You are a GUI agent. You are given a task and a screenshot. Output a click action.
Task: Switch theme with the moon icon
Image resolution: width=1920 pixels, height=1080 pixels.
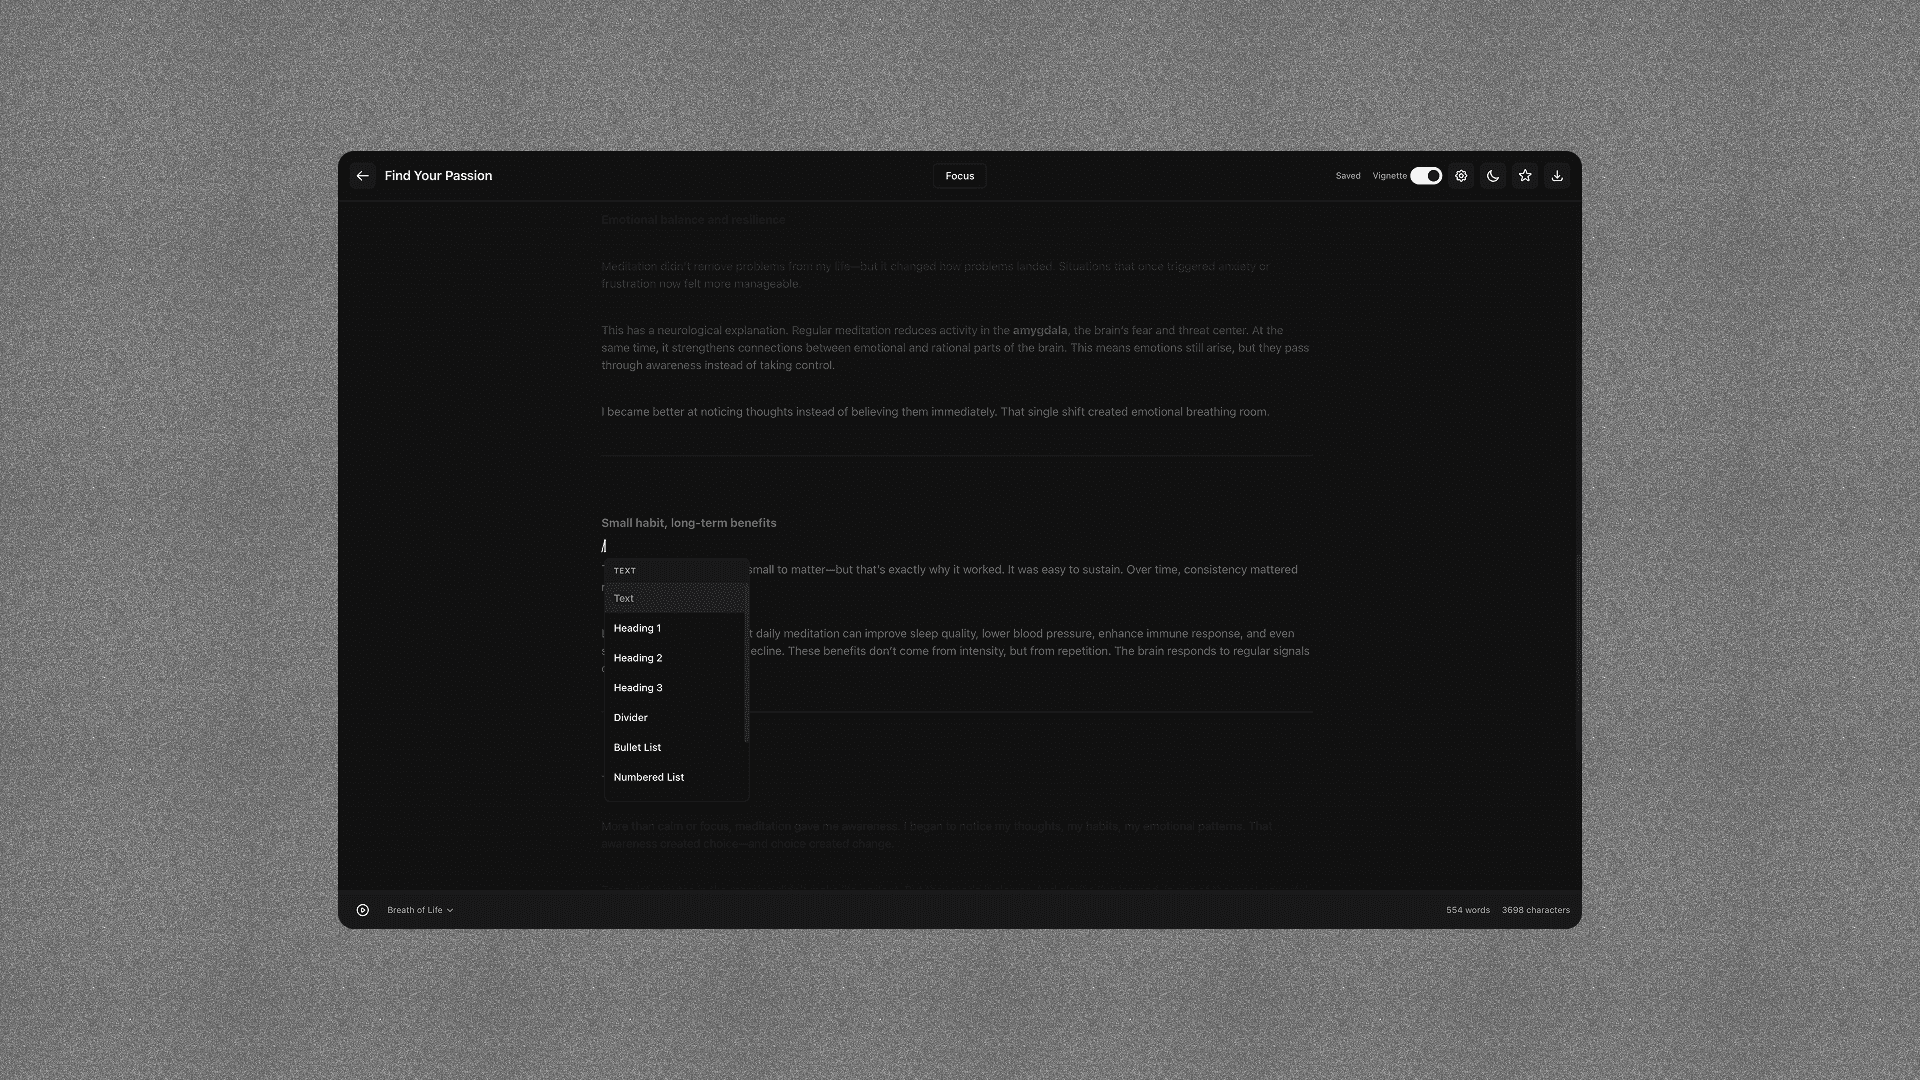(x=1493, y=176)
